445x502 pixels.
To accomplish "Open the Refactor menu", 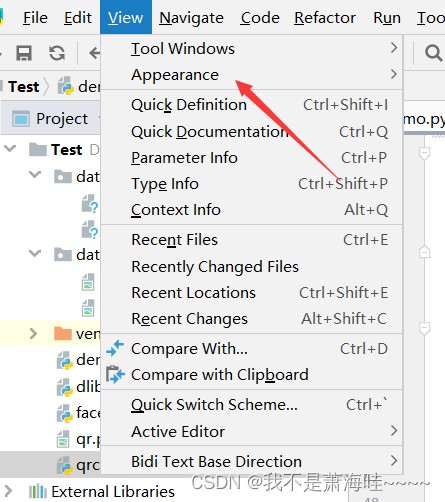I will coord(325,18).
